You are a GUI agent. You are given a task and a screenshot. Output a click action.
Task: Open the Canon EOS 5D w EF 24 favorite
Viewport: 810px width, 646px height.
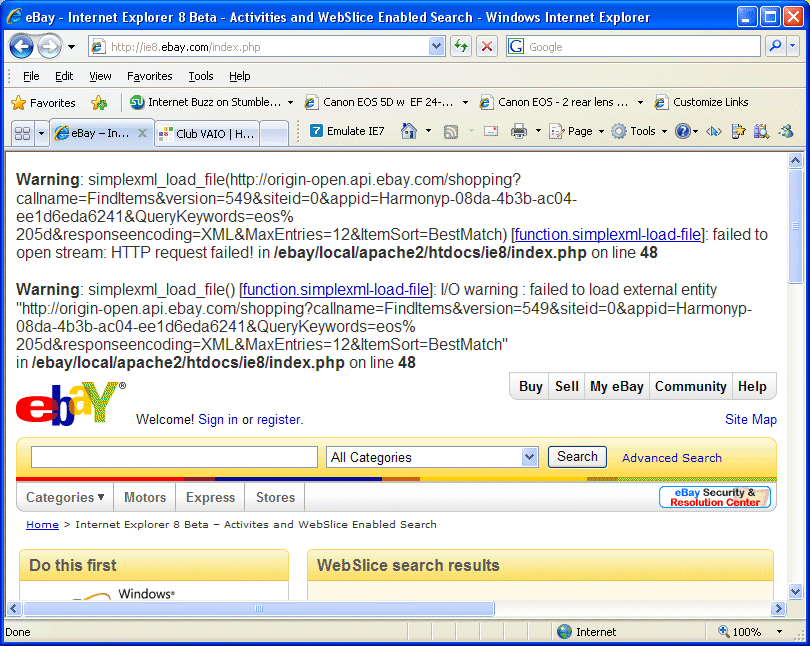379,102
